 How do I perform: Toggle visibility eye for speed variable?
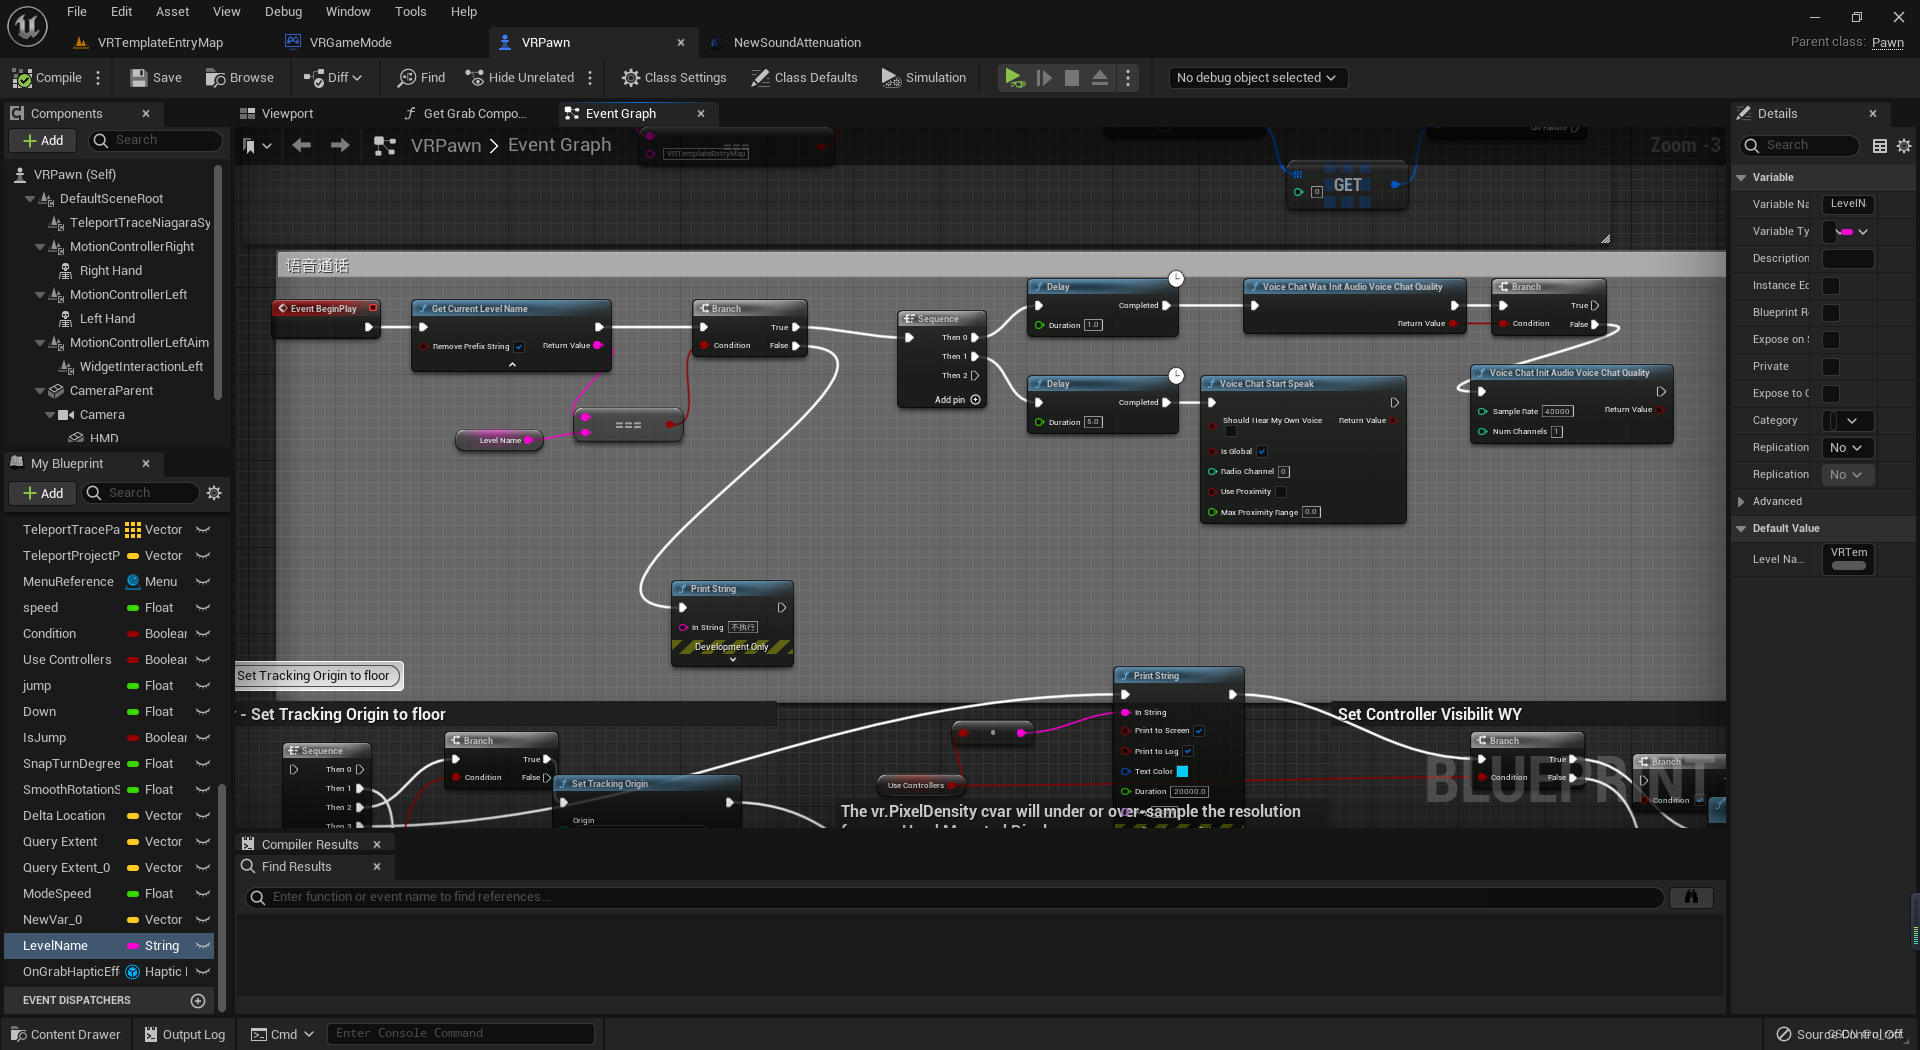203,608
